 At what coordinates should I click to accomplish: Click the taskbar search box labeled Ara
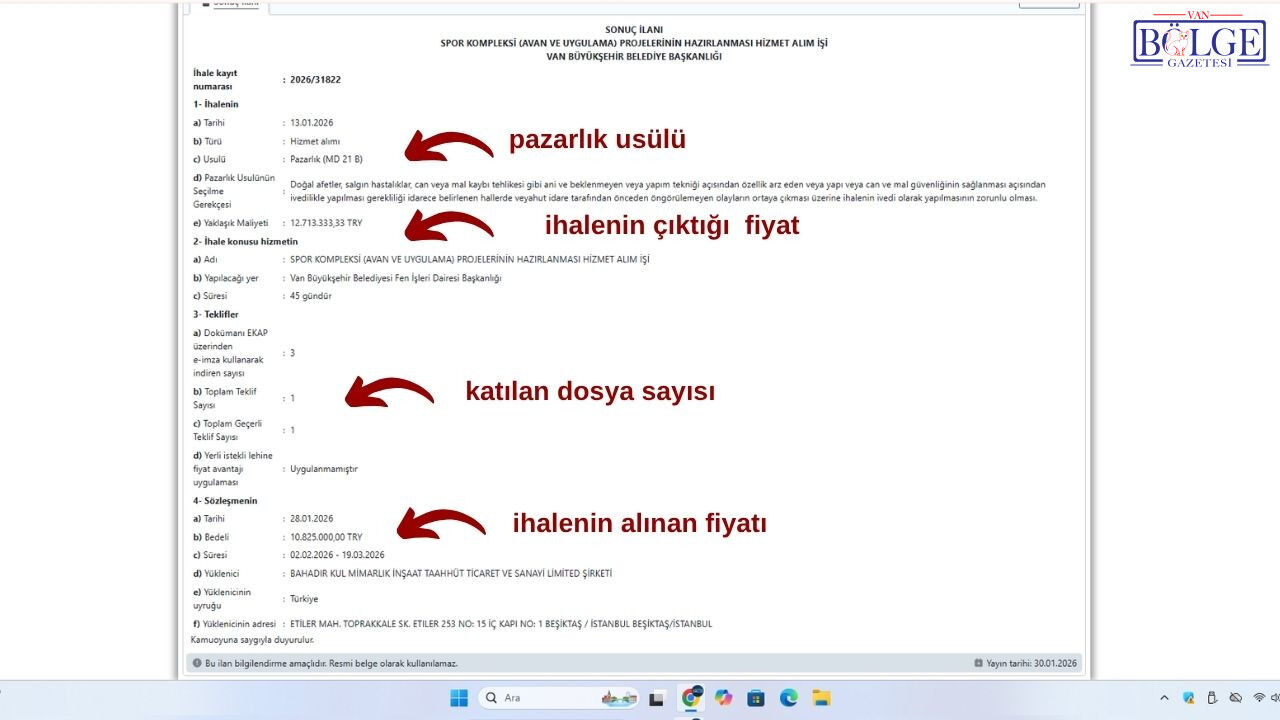pos(561,698)
